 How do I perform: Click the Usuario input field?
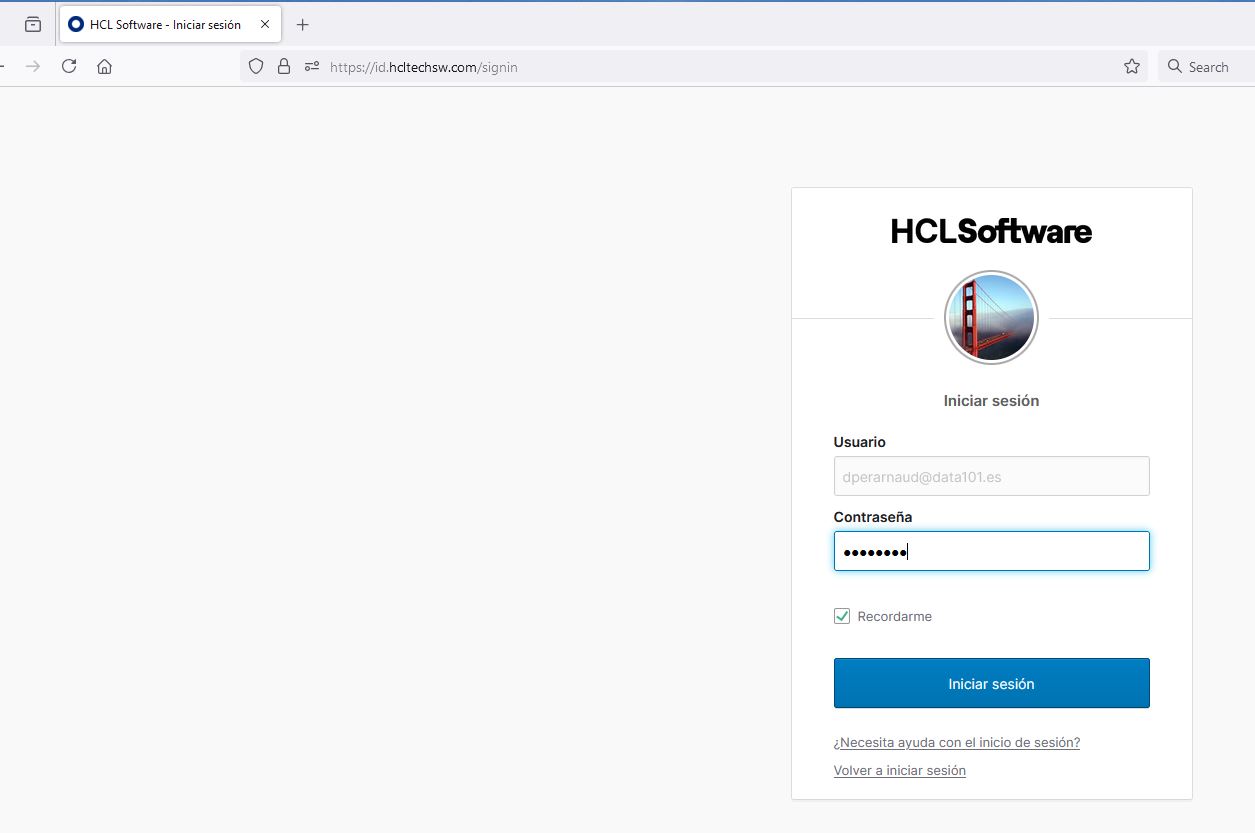pyautogui.click(x=990, y=476)
